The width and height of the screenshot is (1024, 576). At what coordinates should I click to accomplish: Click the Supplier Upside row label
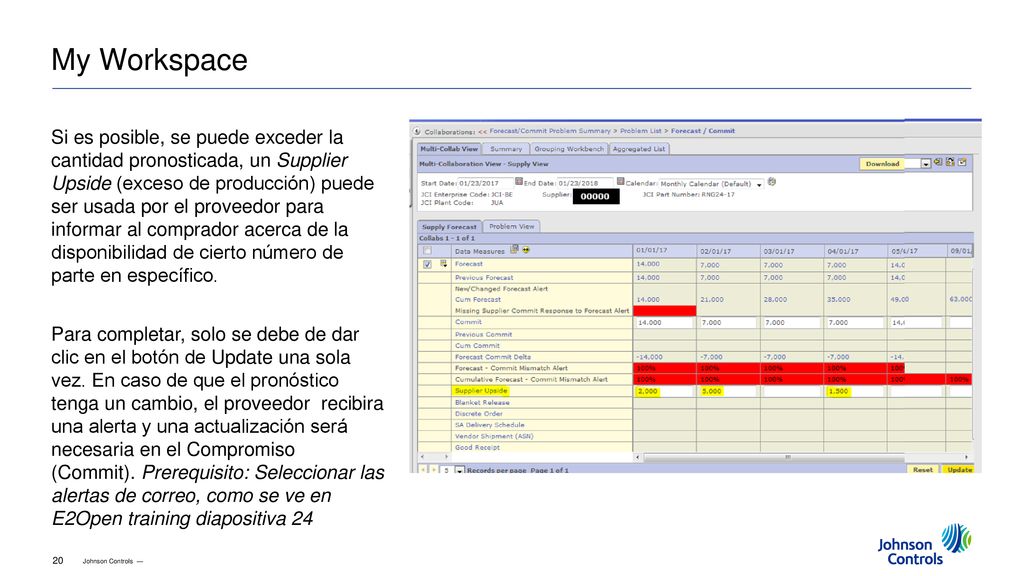[481, 391]
